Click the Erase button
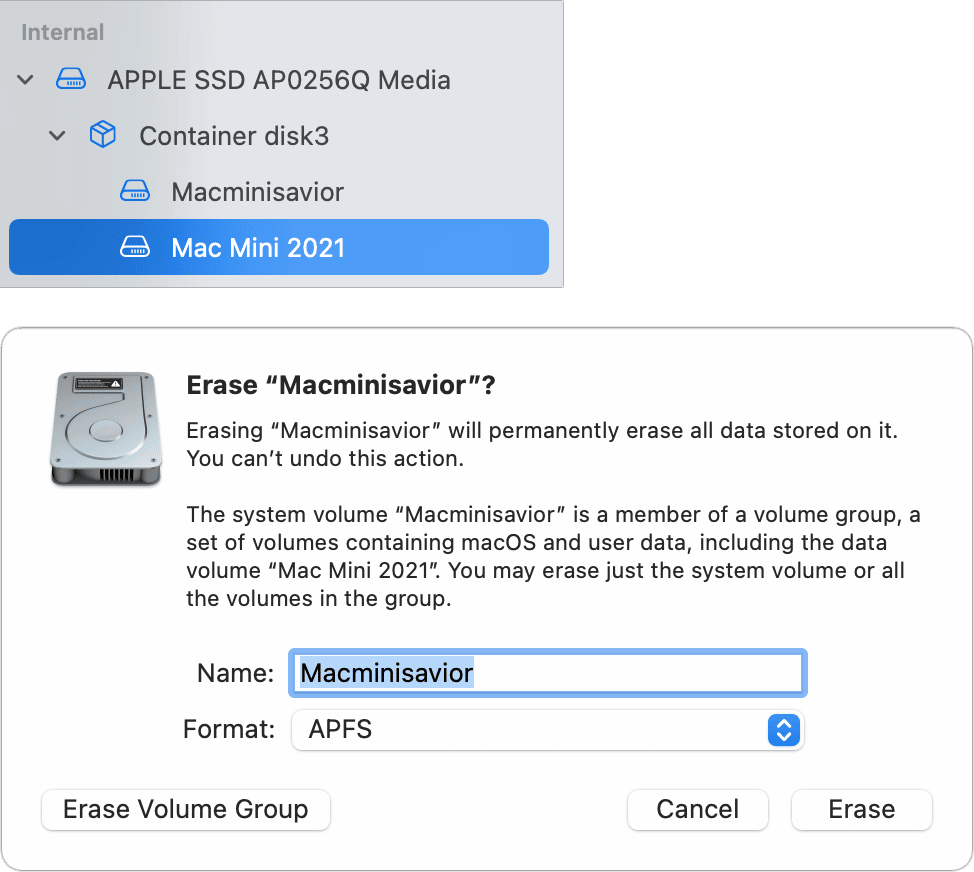This screenshot has height=872, width=974. (x=861, y=809)
